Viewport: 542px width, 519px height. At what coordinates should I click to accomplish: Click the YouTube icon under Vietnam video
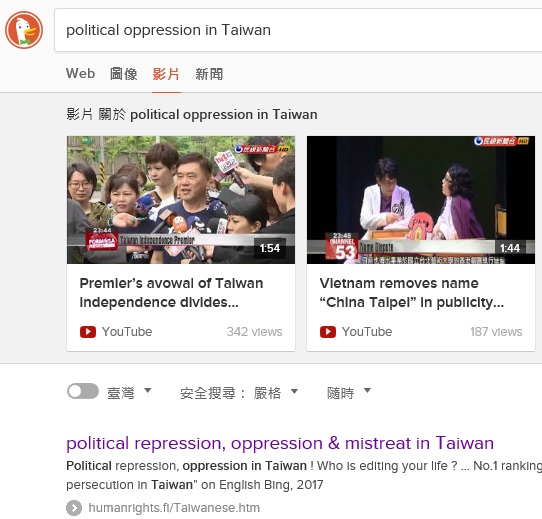click(328, 332)
